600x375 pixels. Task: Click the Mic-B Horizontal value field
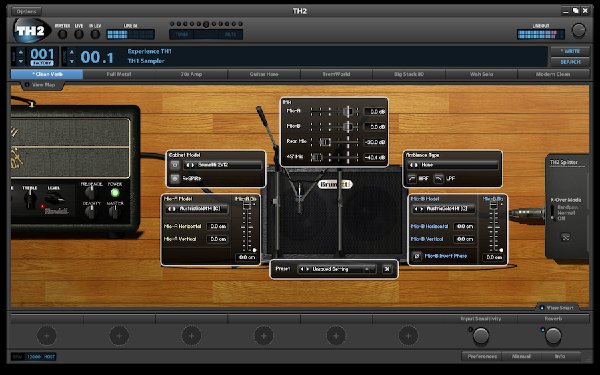[465, 227]
